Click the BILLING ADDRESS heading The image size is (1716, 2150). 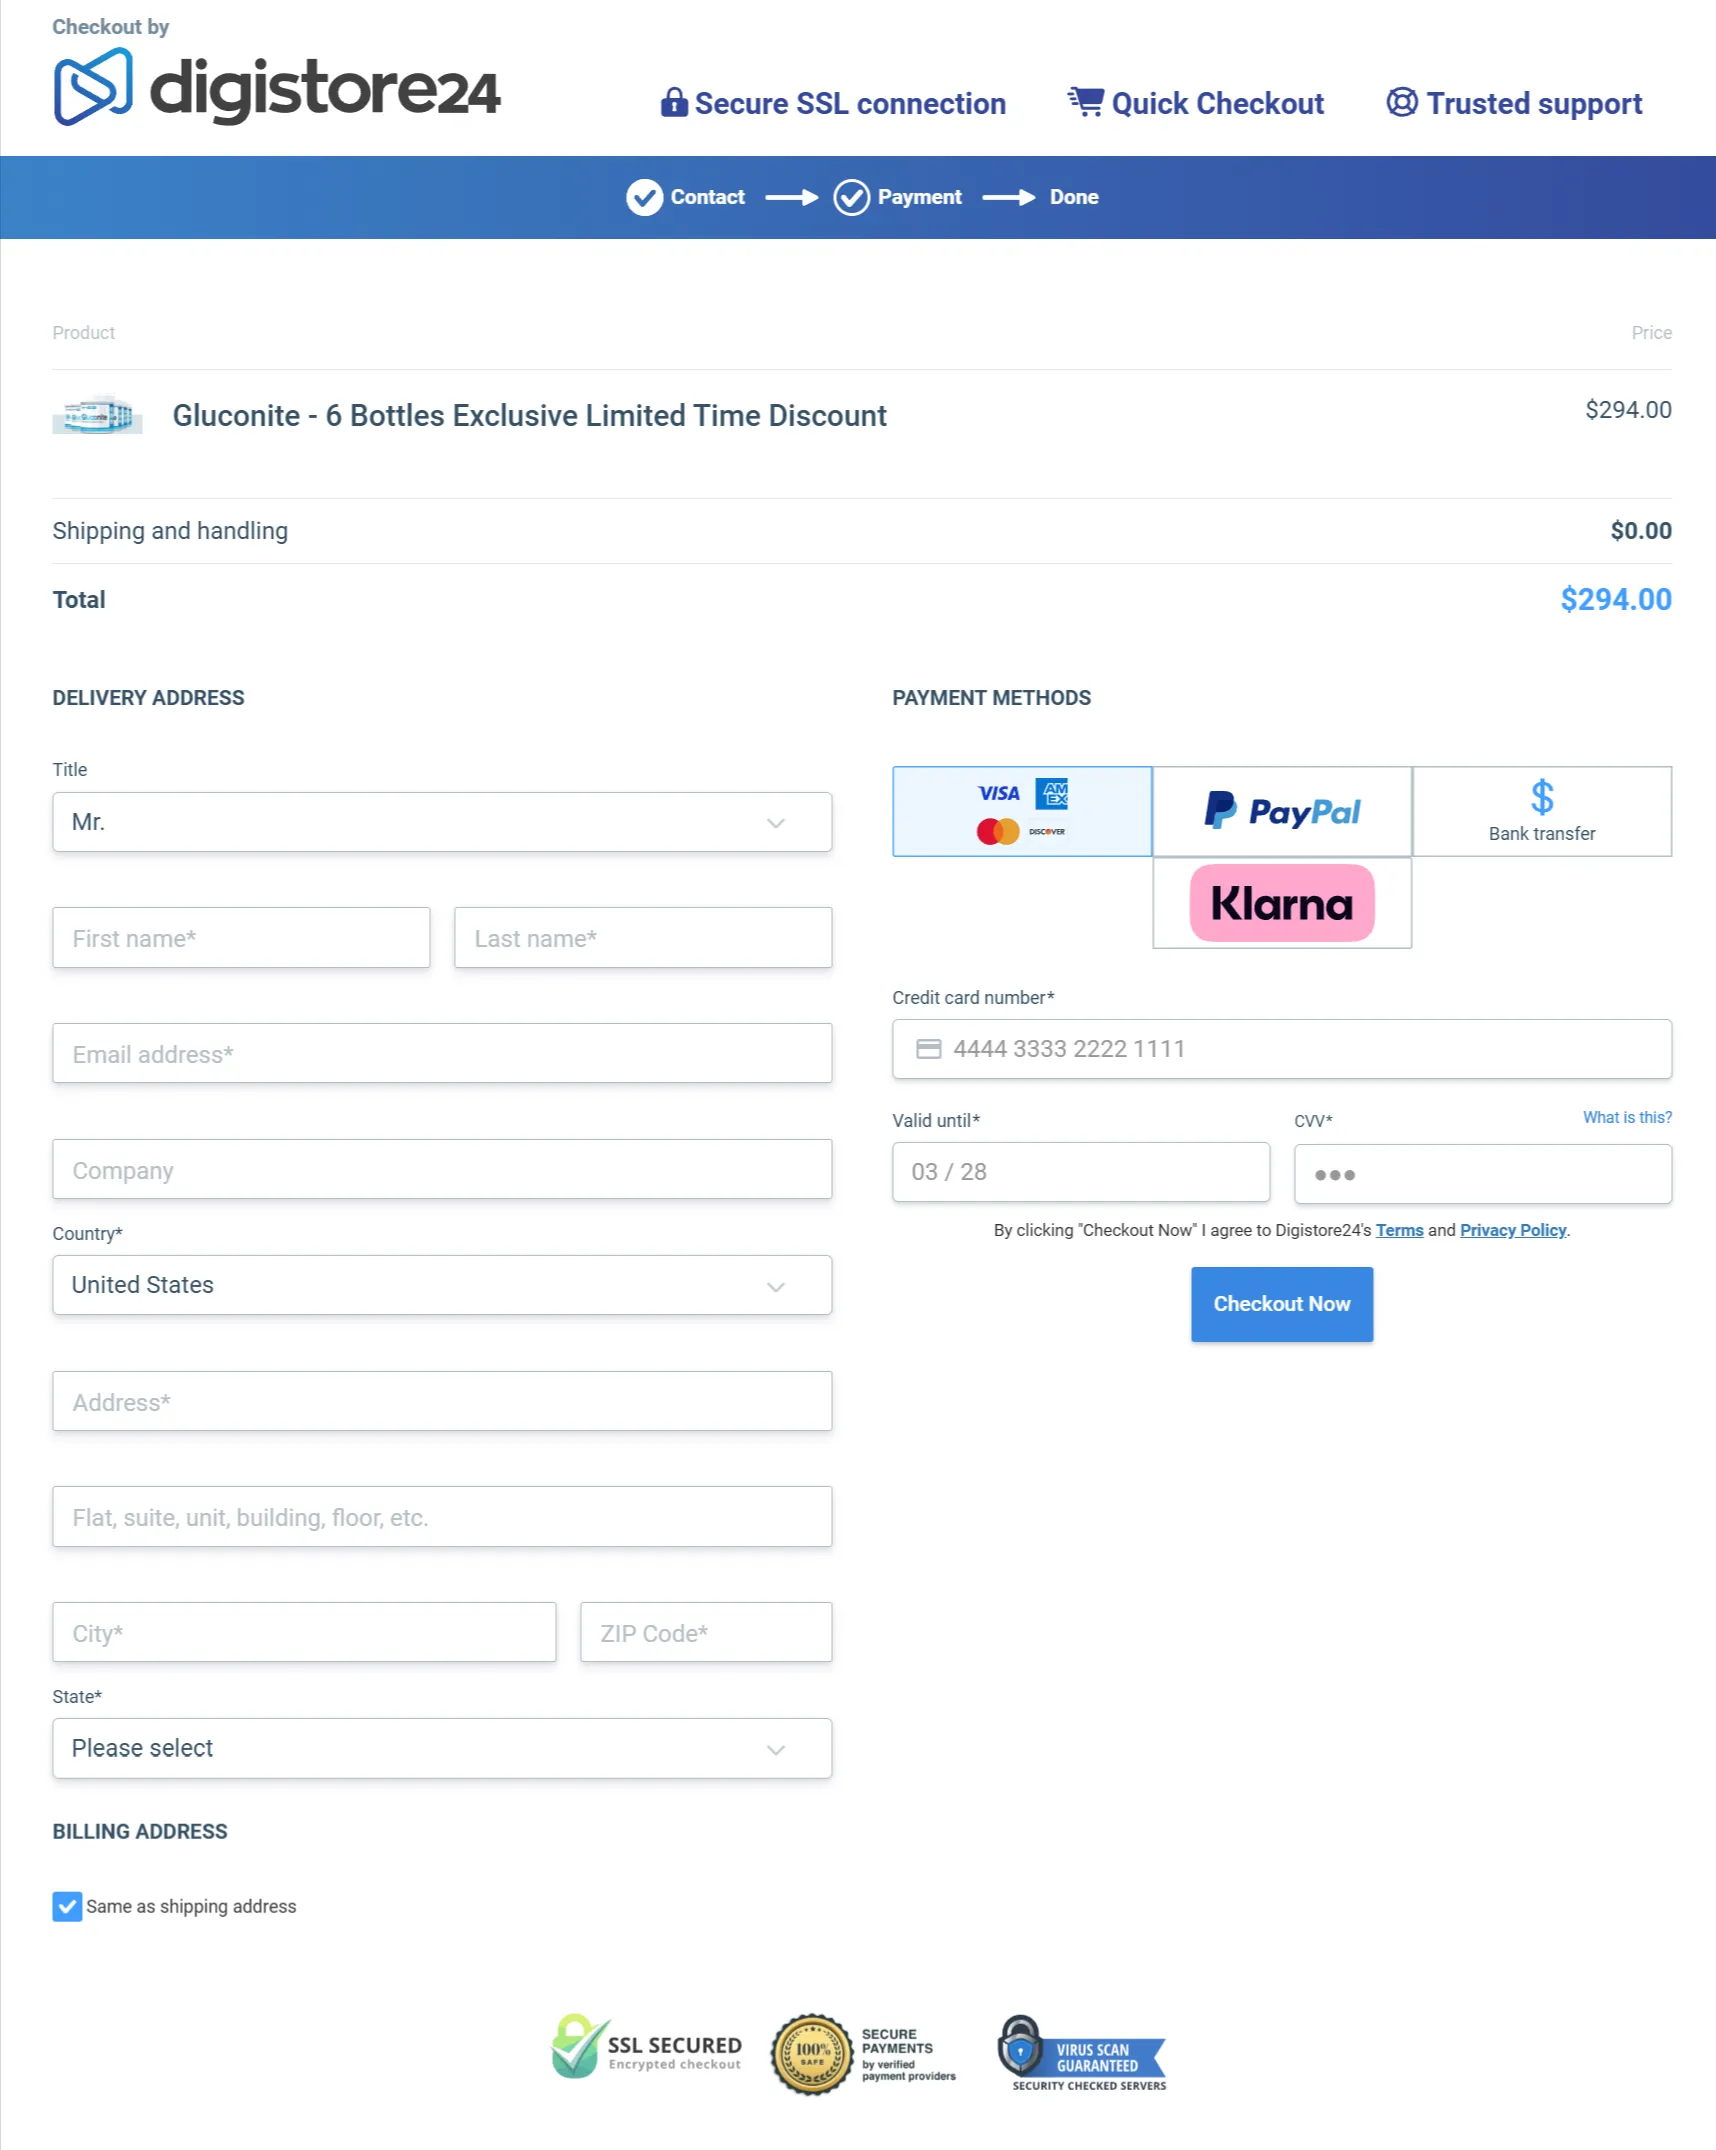pyautogui.click(x=140, y=1832)
